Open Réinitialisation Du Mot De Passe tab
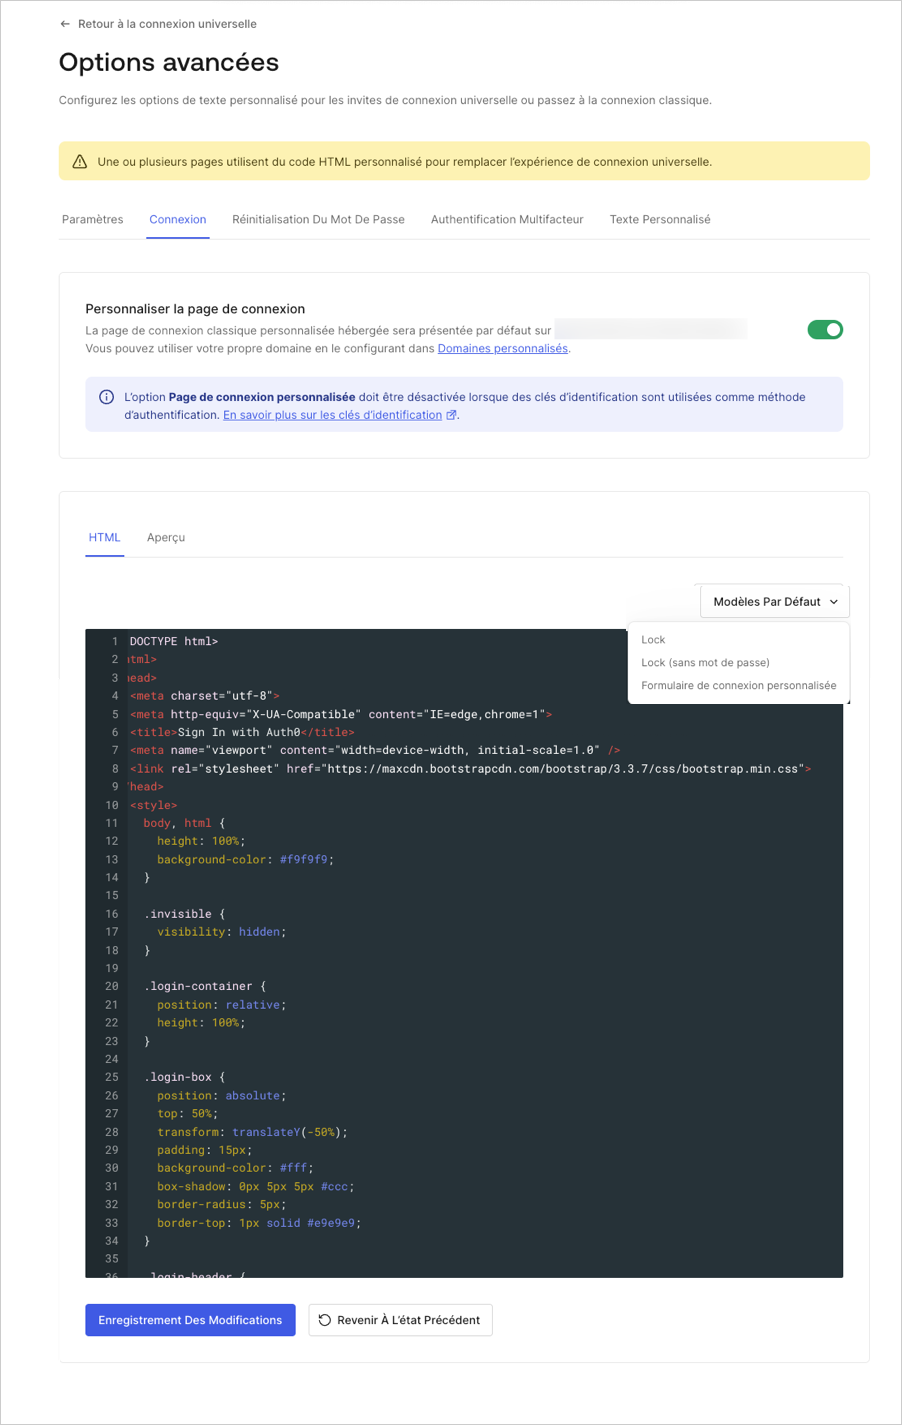The width and height of the screenshot is (902, 1425). [x=318, y=219]
